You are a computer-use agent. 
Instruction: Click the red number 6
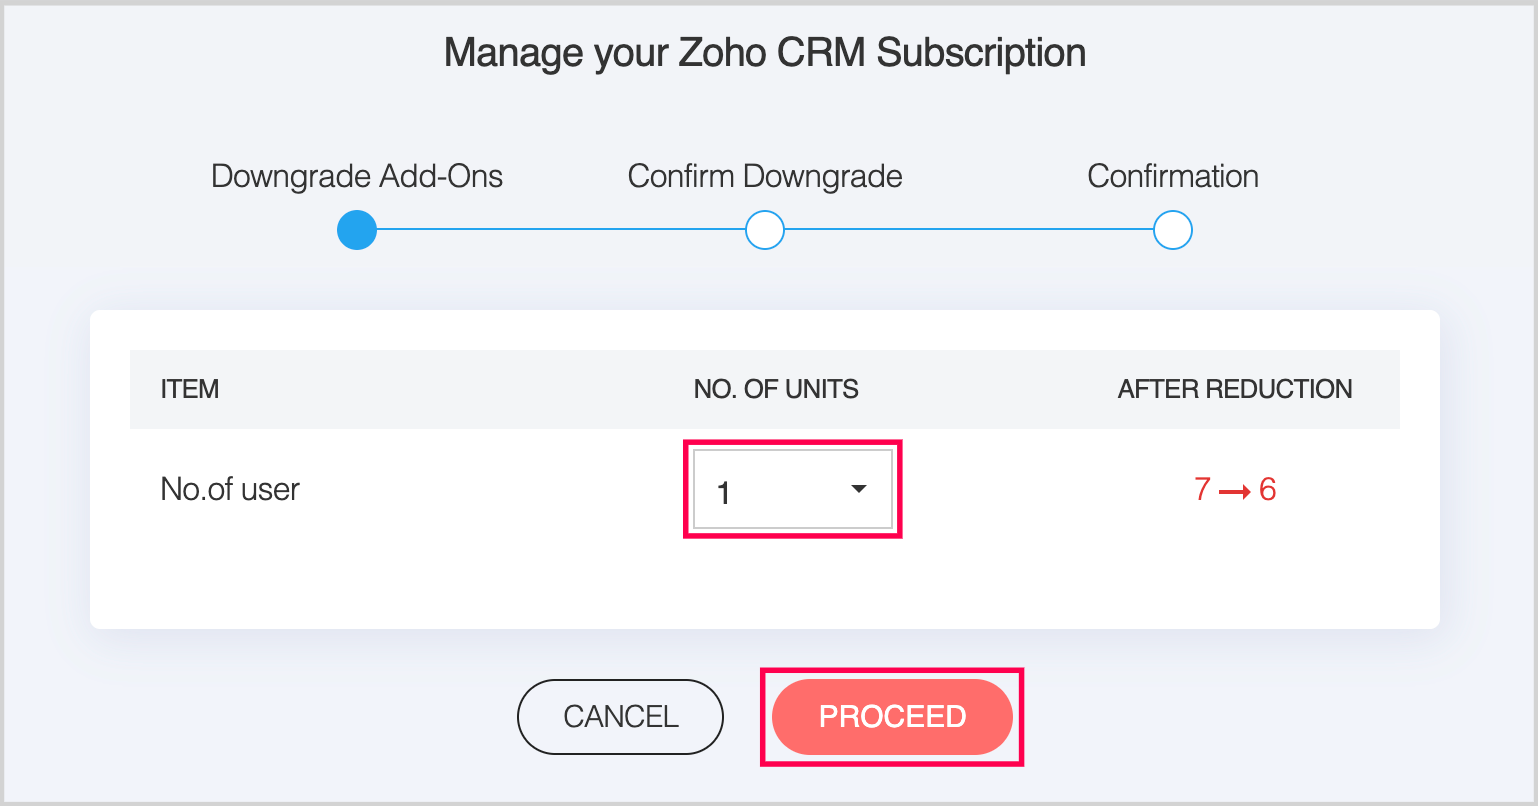click(x=1267, y=490)
